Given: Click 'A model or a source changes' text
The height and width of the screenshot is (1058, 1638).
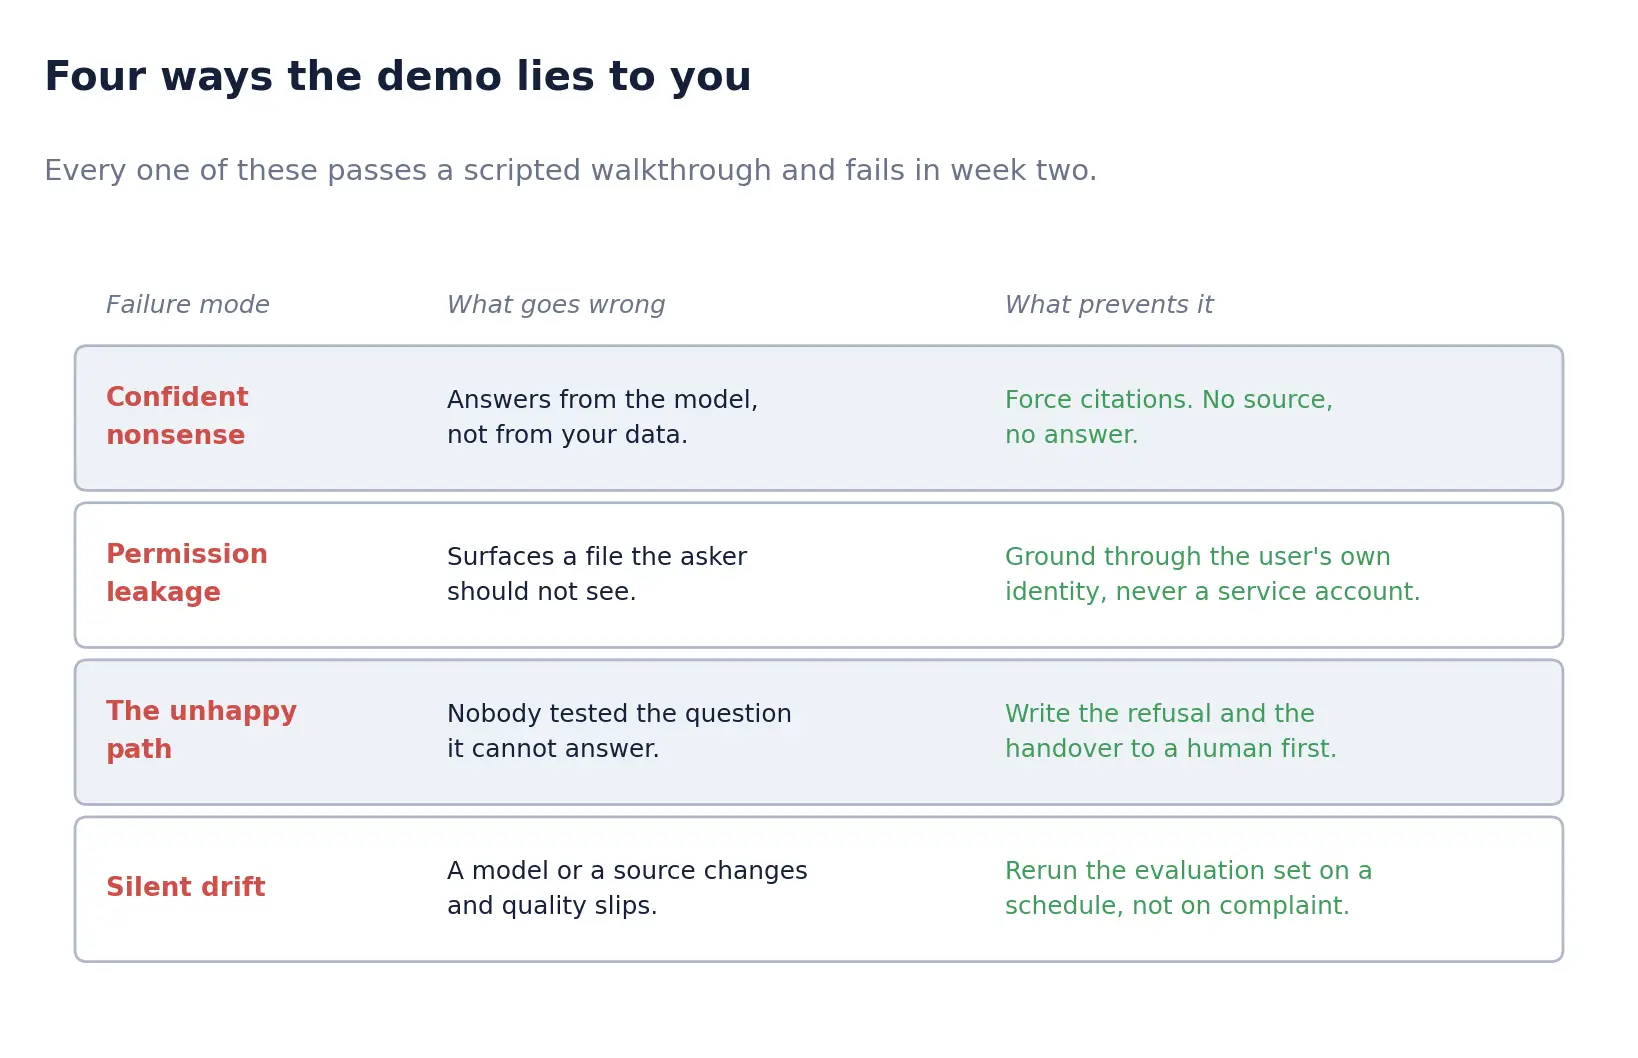Looking at the screenshot, I should coord(627,888).
